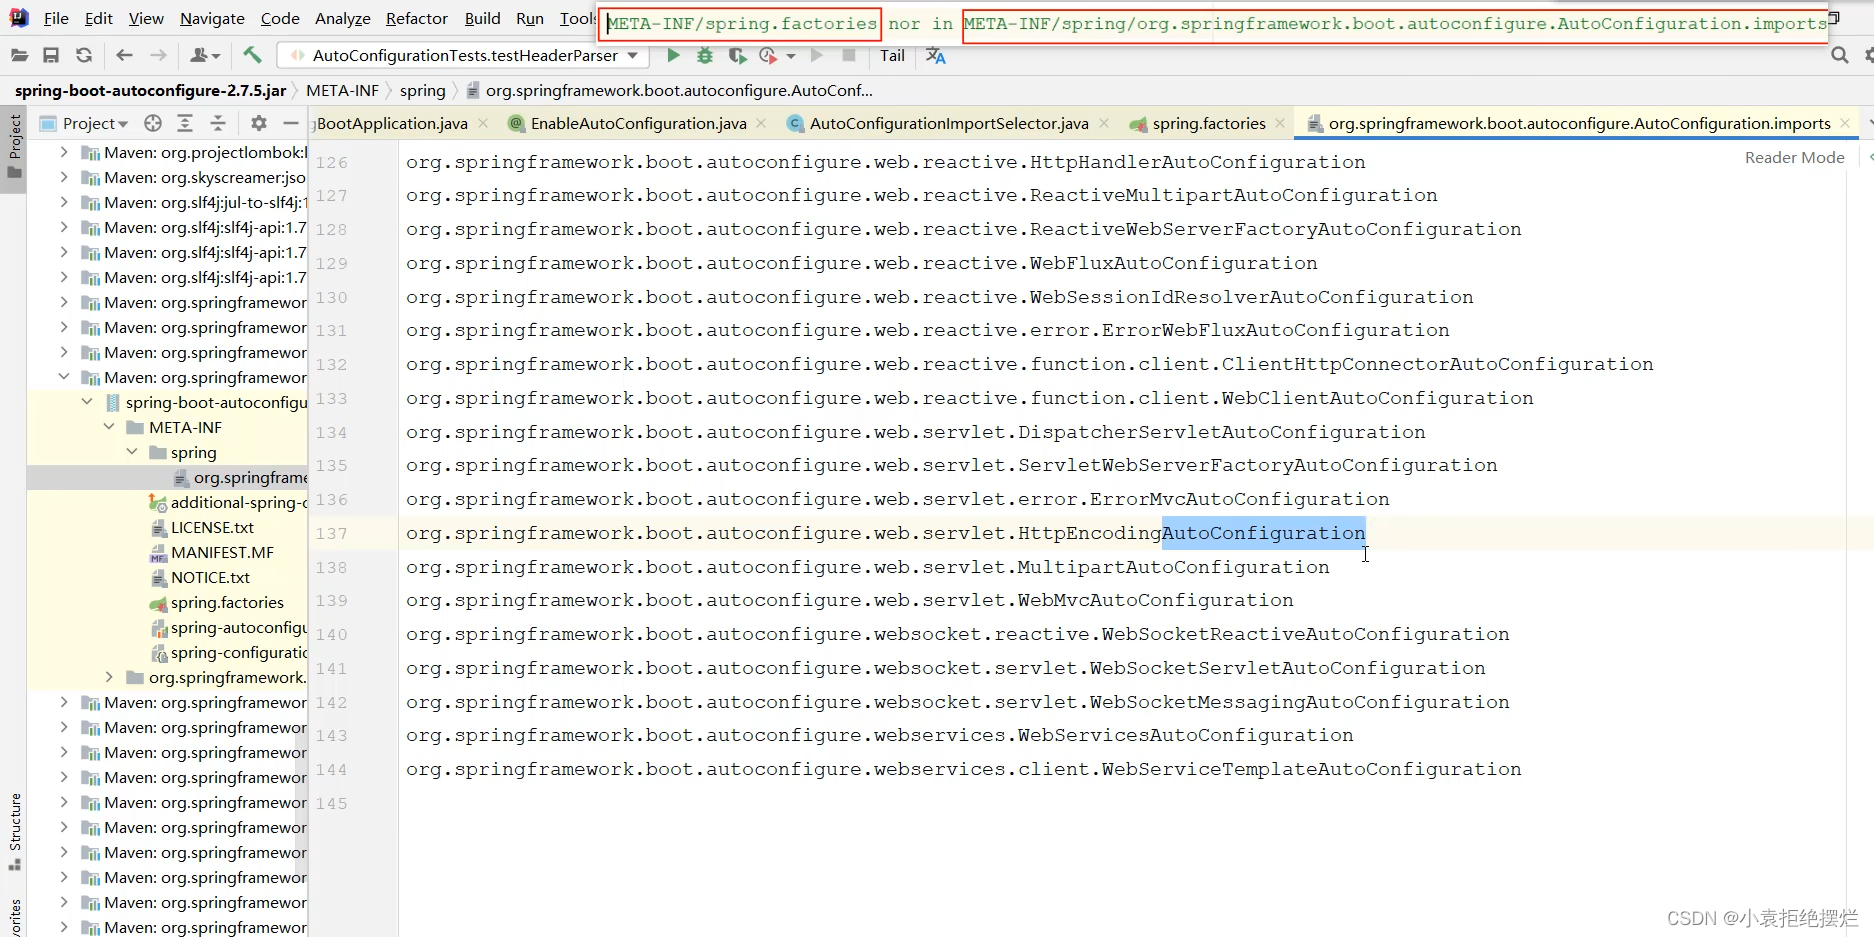This screenshot has width=1874, height=937.
Task: Open the Project tool window side tab
Action: click(14, 146)
